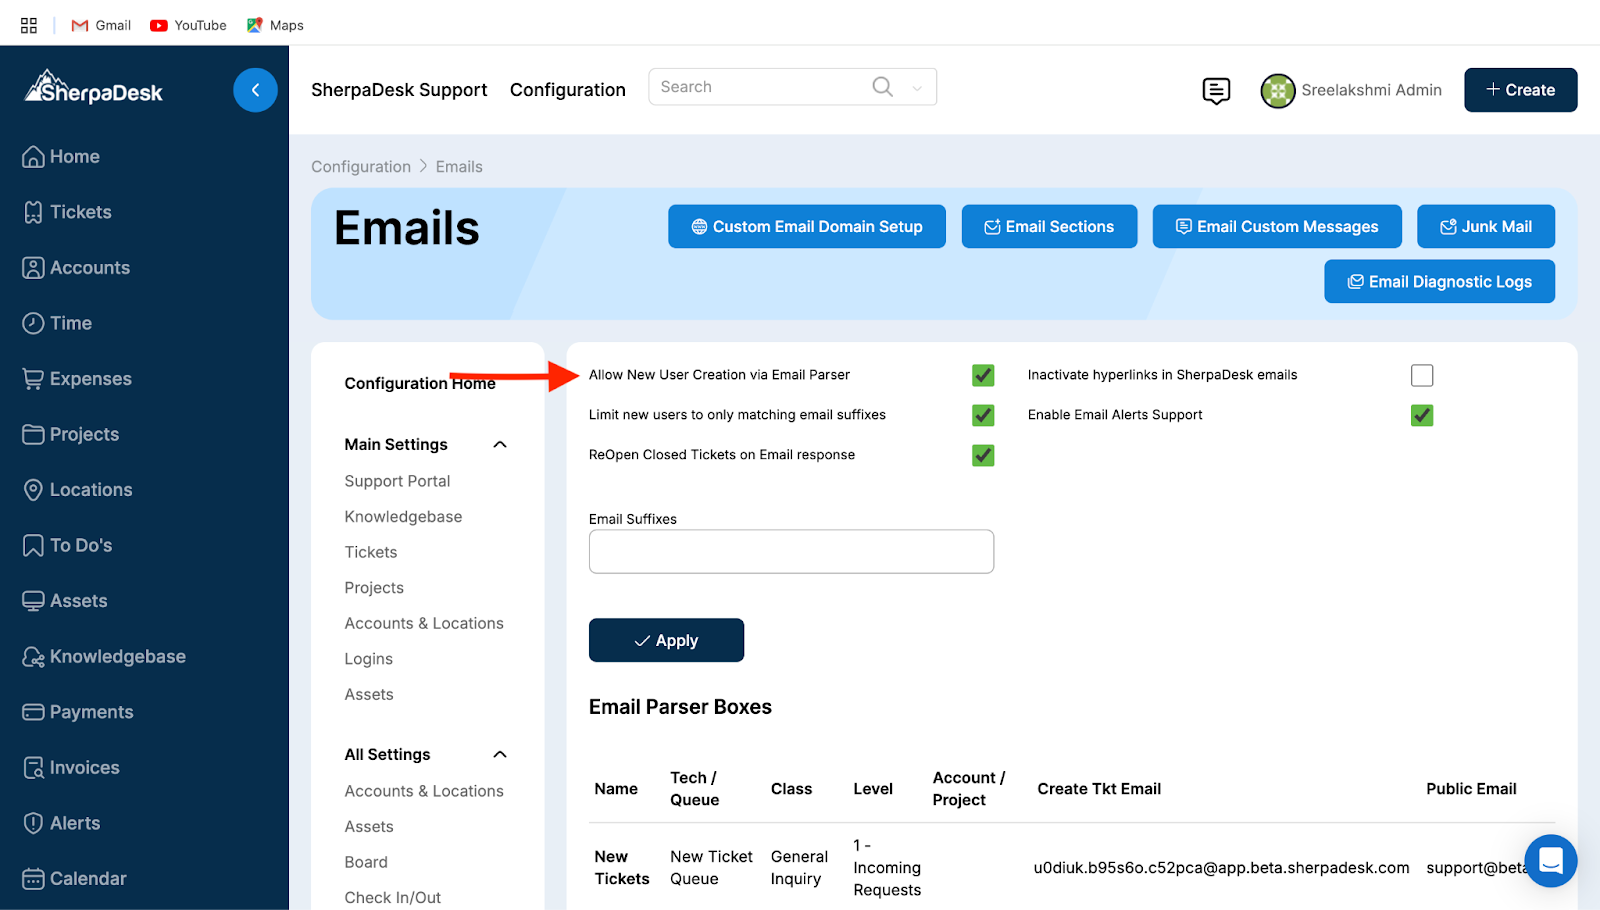This screenshot has width=1600, height=910.
Task: Collapse the All Settings section
Action: (x=500, y=755)
